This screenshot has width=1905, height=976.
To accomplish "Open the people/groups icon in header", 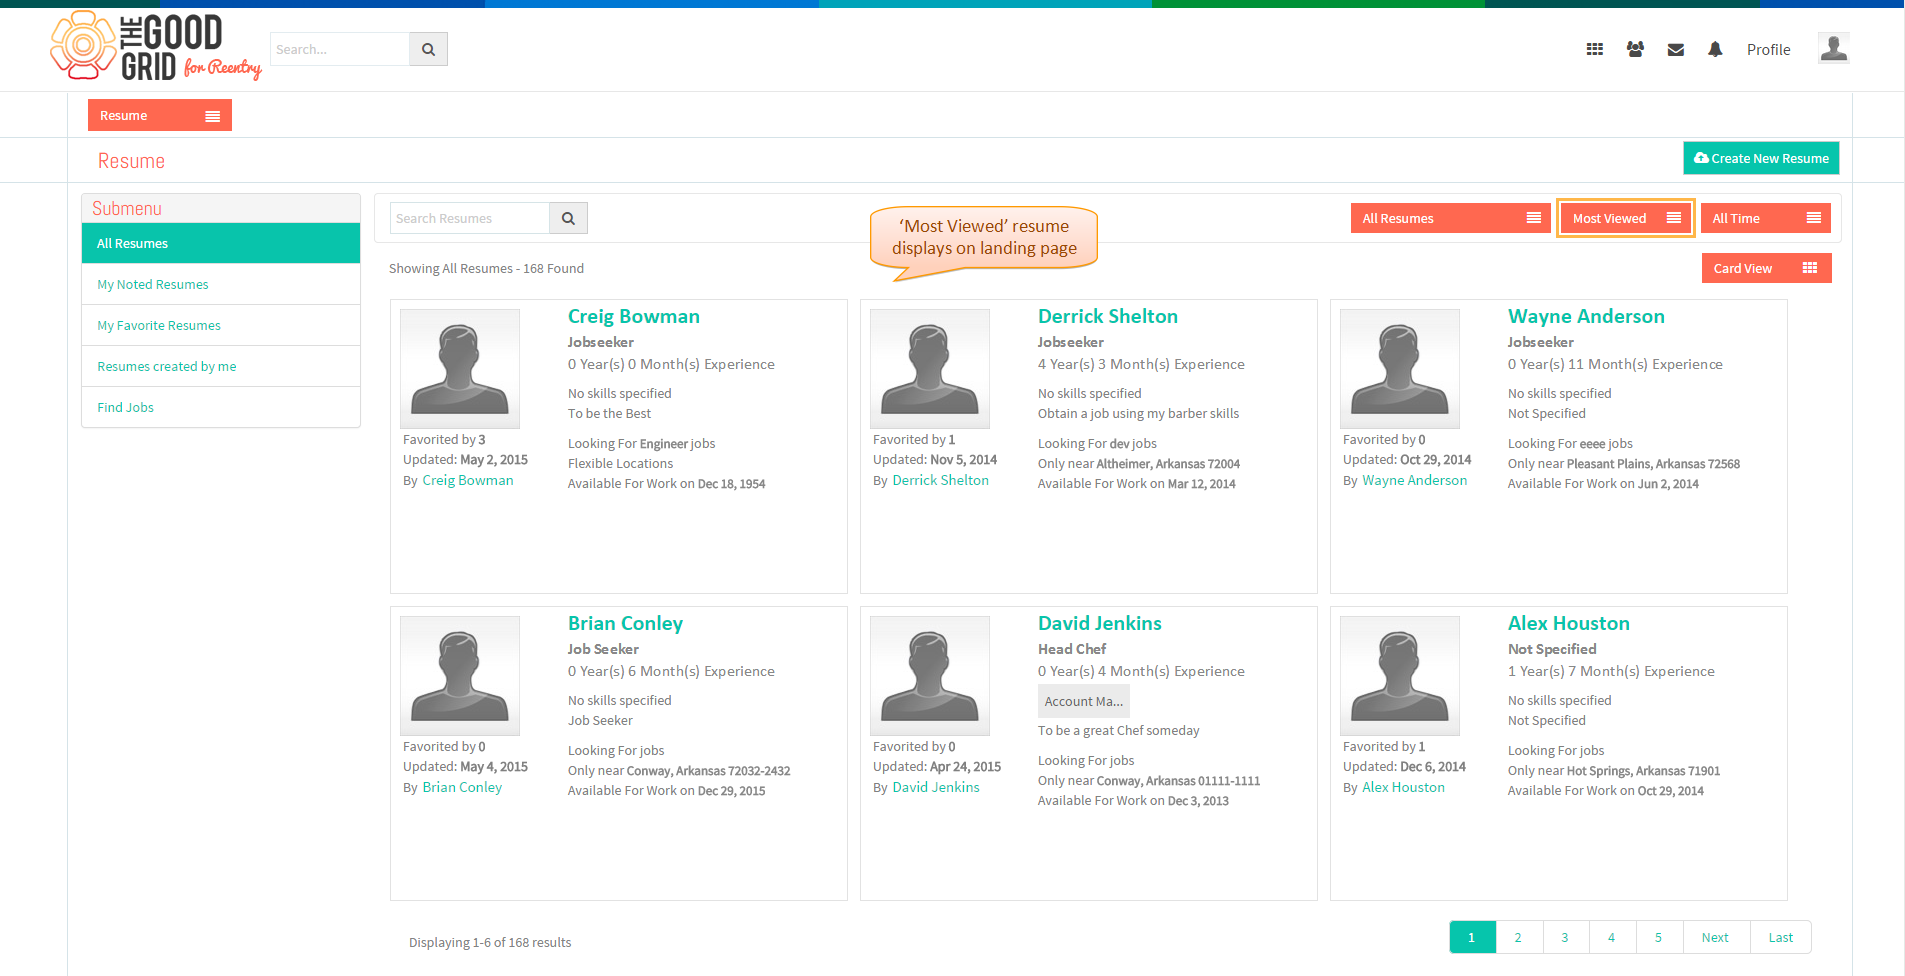I will [1635, 49].
